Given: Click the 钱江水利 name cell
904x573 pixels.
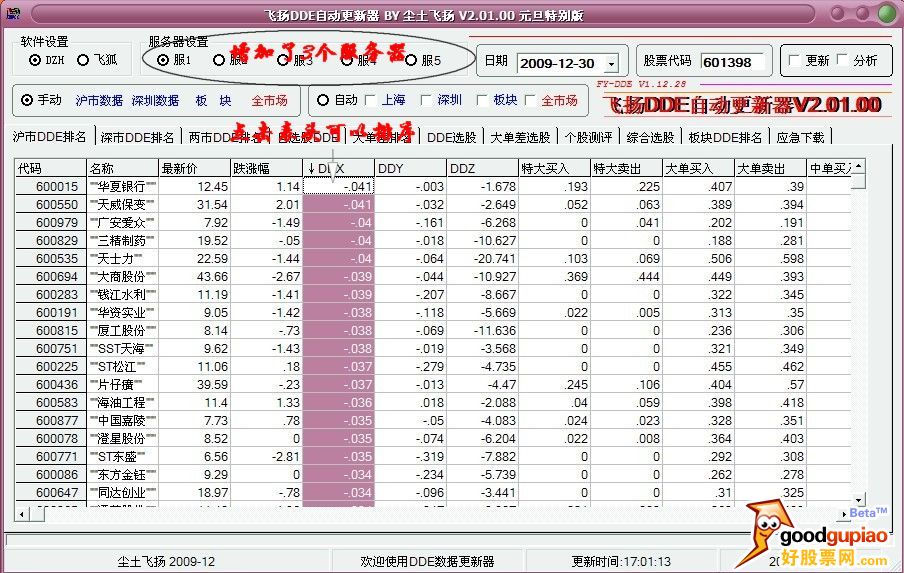Looking at the screenshot, I should 122,295.
